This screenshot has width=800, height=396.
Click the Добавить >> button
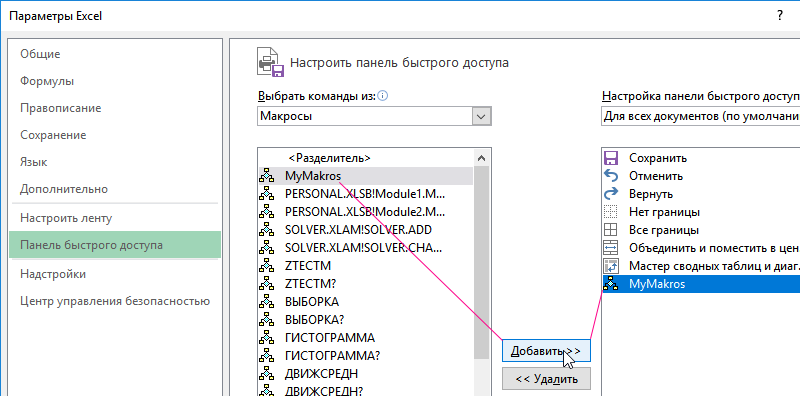pos(546,351)
